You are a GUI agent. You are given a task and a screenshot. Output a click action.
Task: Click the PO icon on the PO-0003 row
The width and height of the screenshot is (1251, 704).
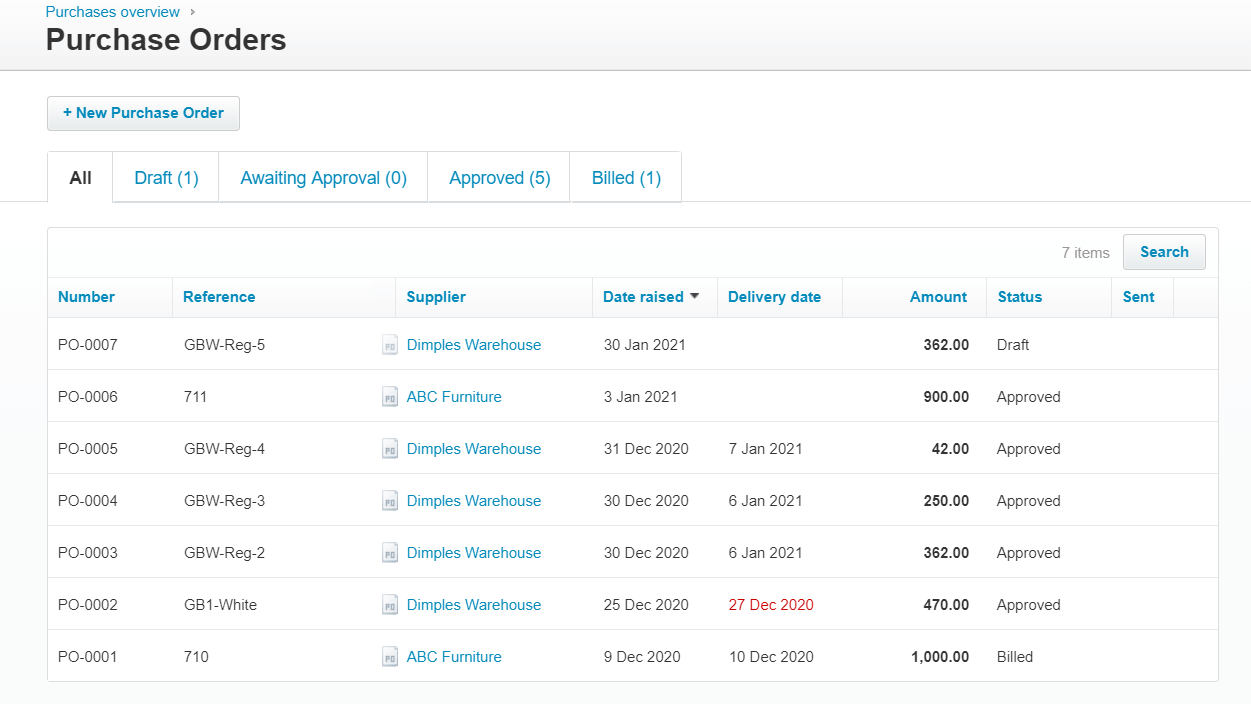(x=390, y=553)
